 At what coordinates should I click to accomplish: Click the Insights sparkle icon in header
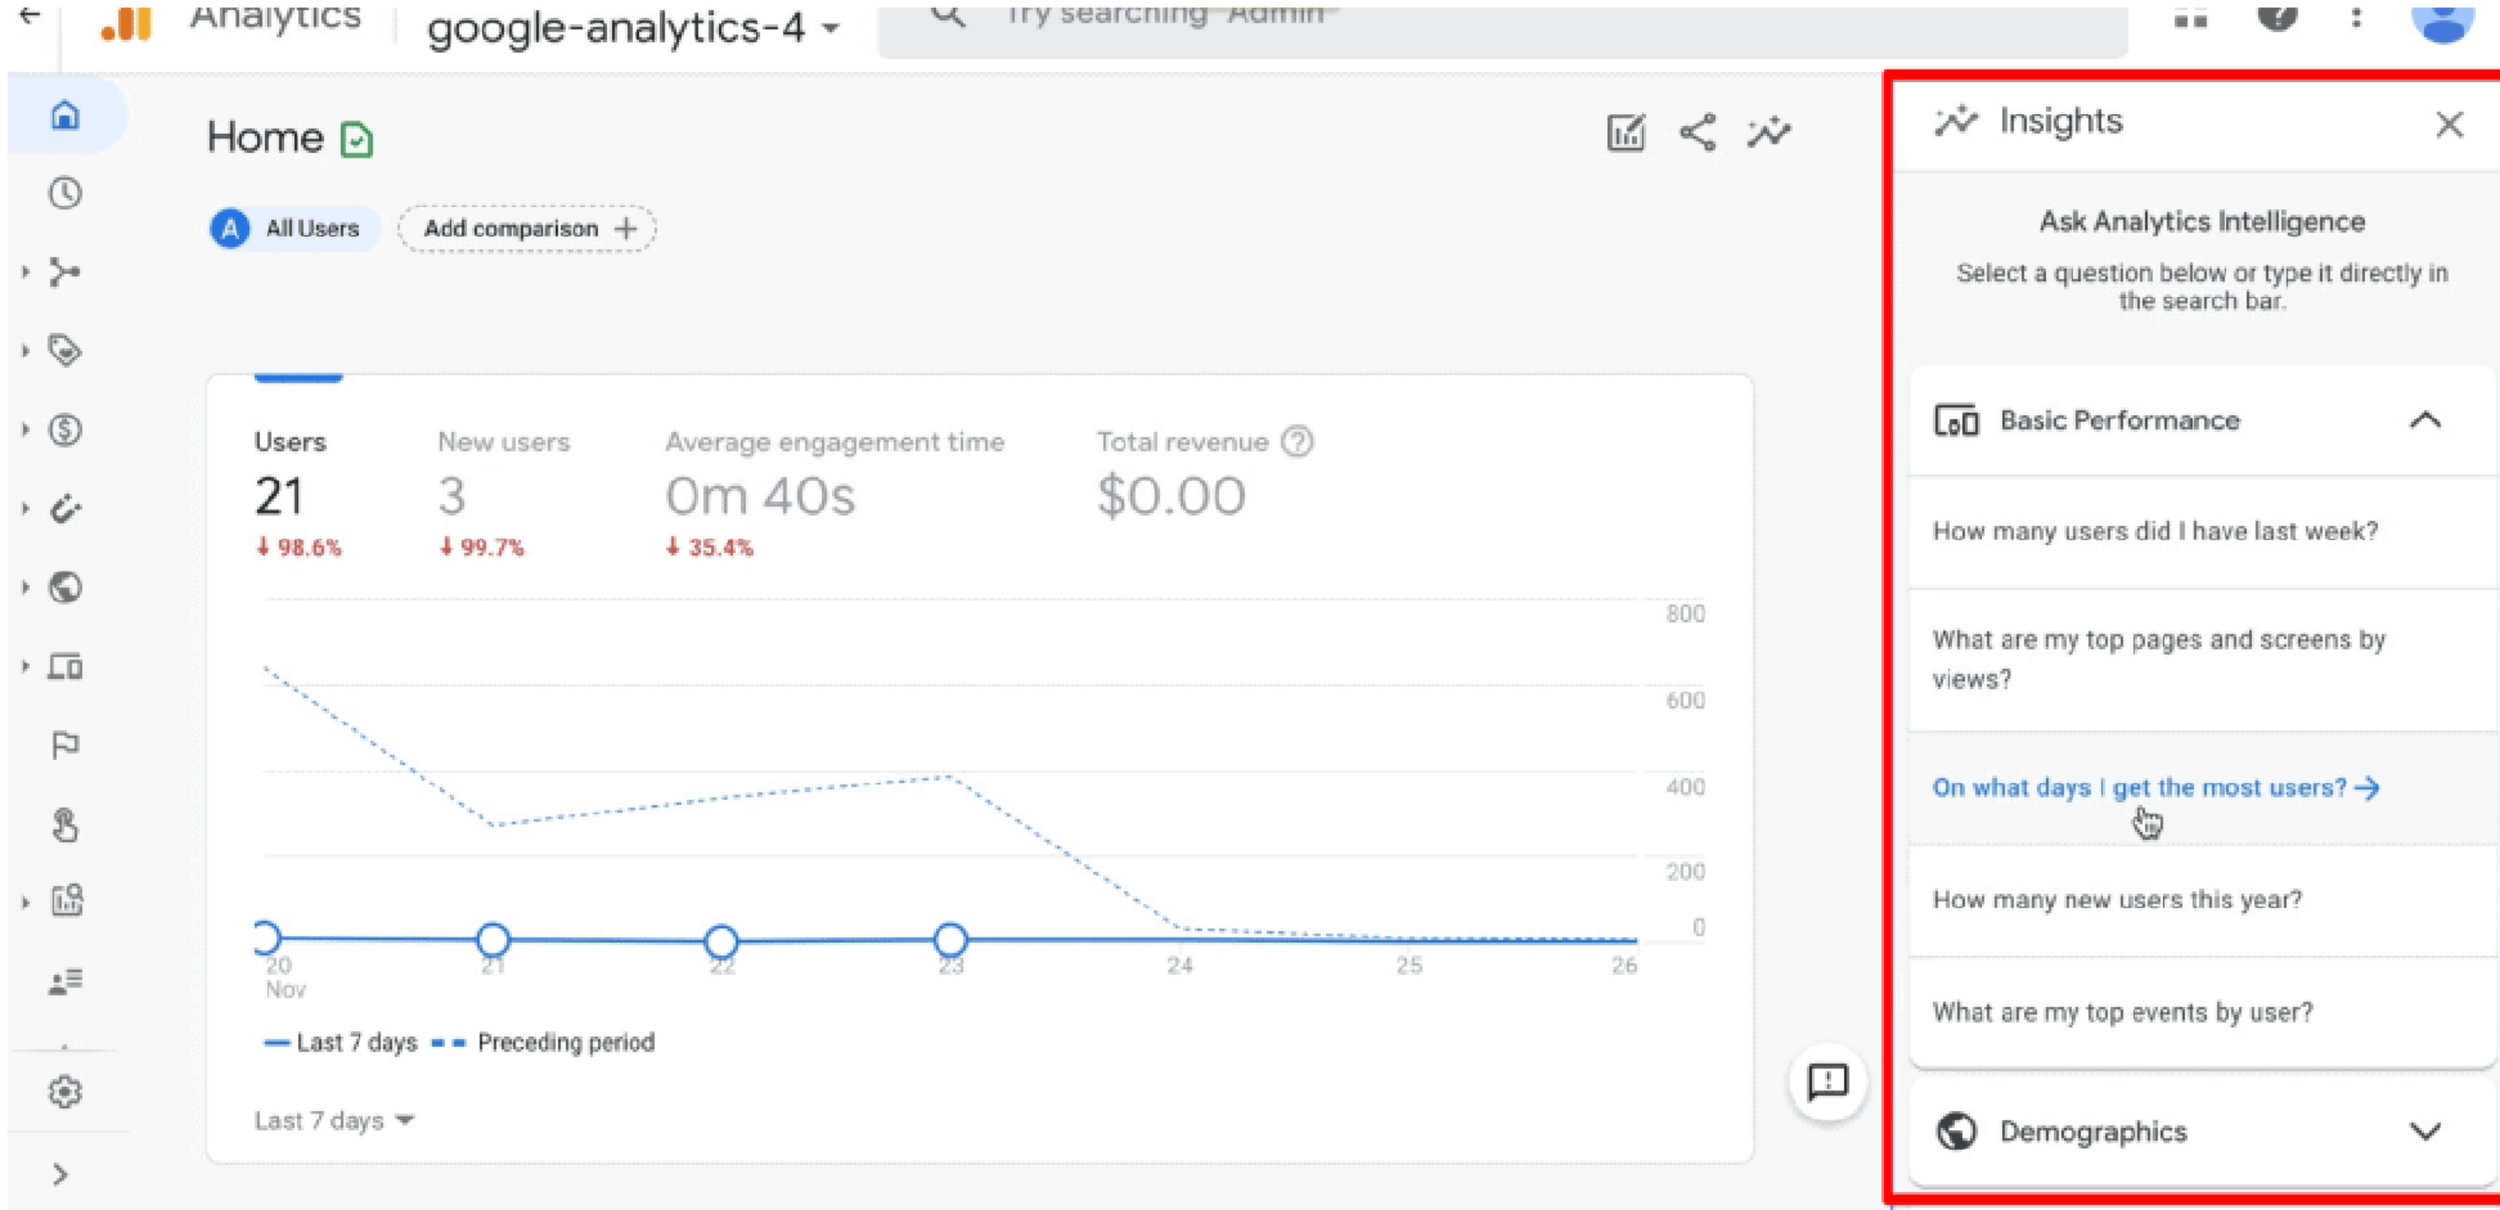click(x=1769, y=132)
